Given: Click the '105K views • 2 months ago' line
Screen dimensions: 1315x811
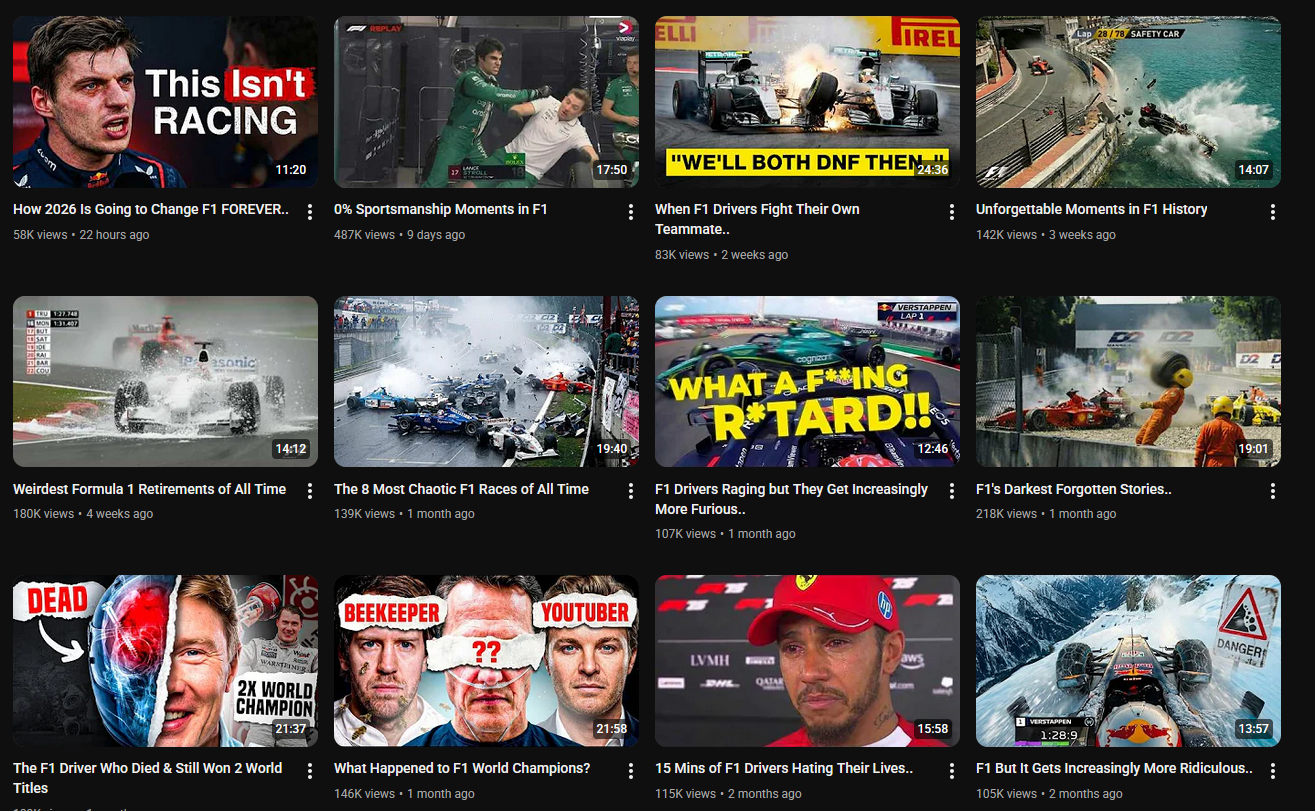Looking at the screenshot, I should [1049, 794].
